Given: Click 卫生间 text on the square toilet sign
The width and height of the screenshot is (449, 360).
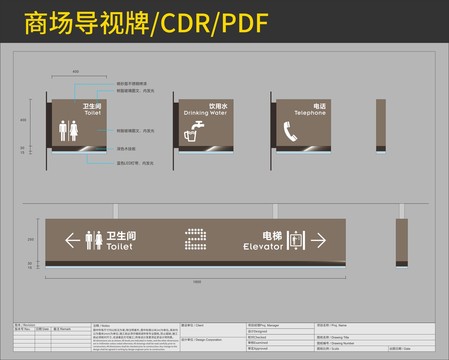Looking at the screenshot, I should (x=92, y=106).
